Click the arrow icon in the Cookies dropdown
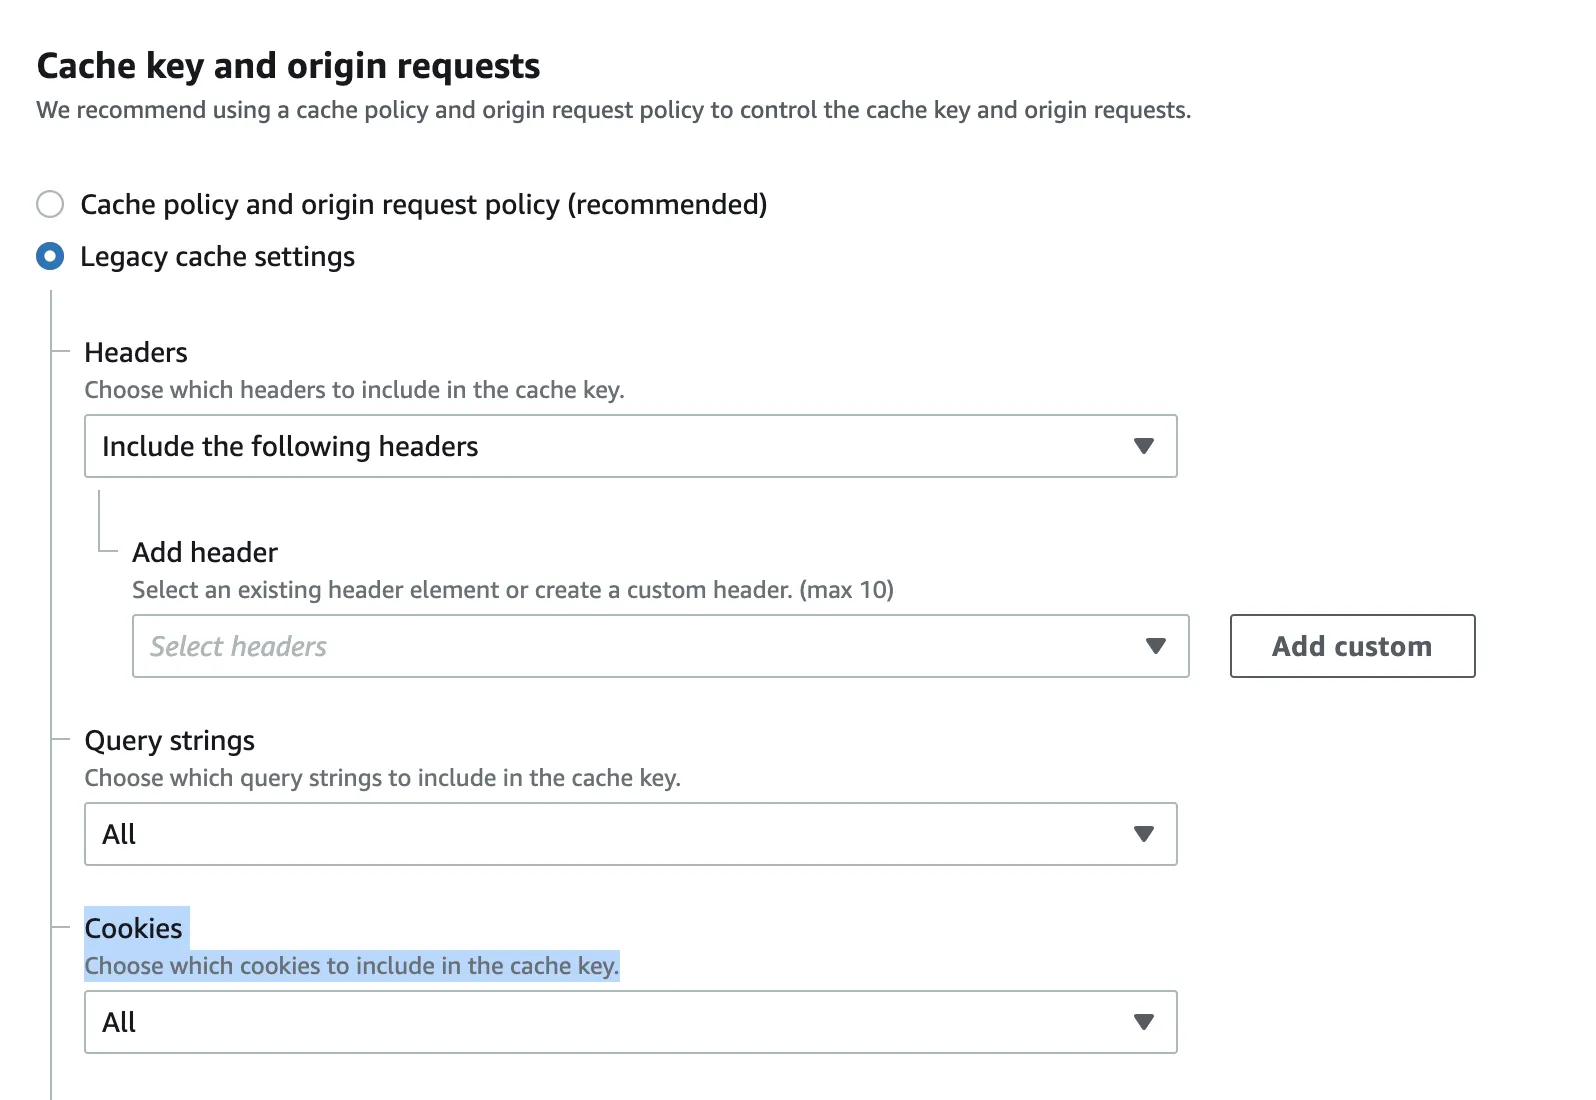 [x=1144, y=1022]
